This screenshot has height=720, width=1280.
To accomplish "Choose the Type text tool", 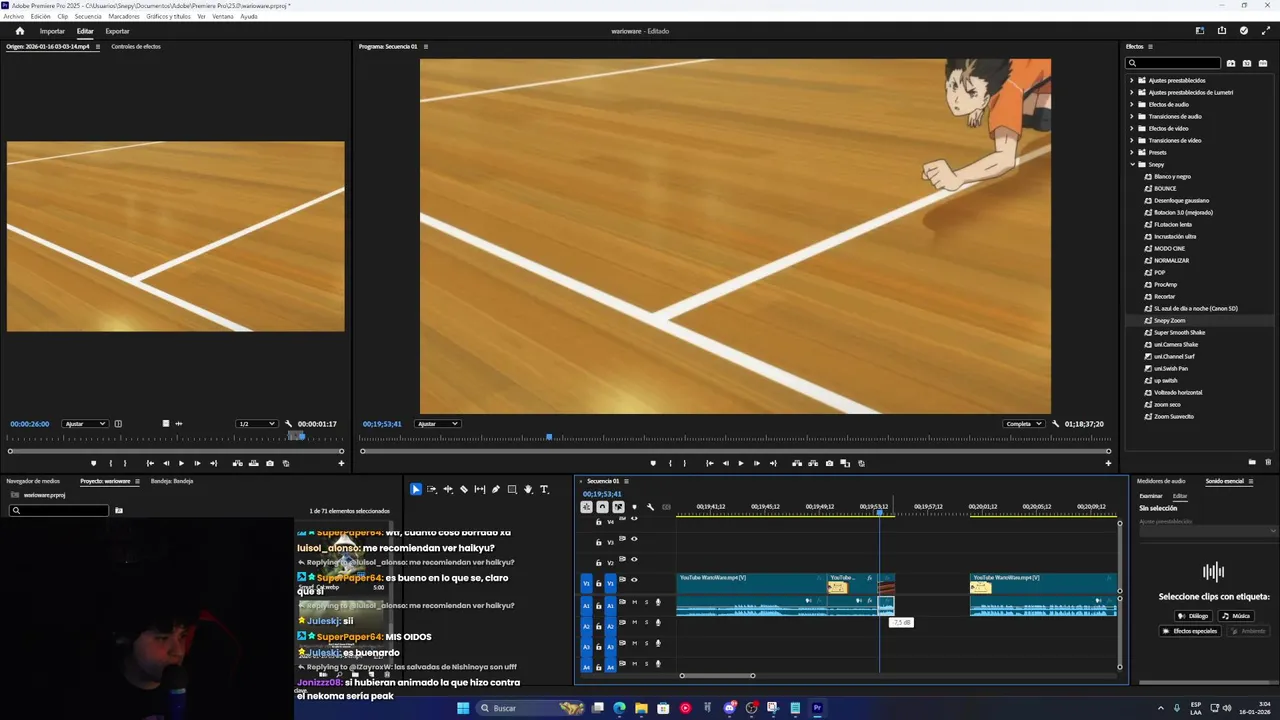I will (544, 489).
